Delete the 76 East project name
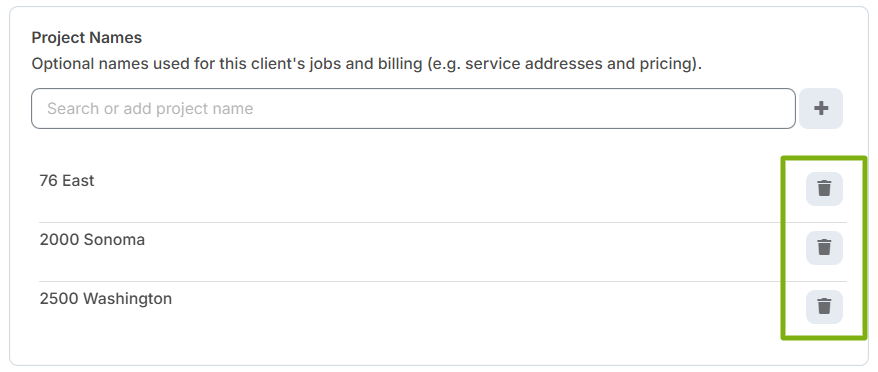Image resolution: width=878 pixels, height=372 pixels. click(824, 189)
